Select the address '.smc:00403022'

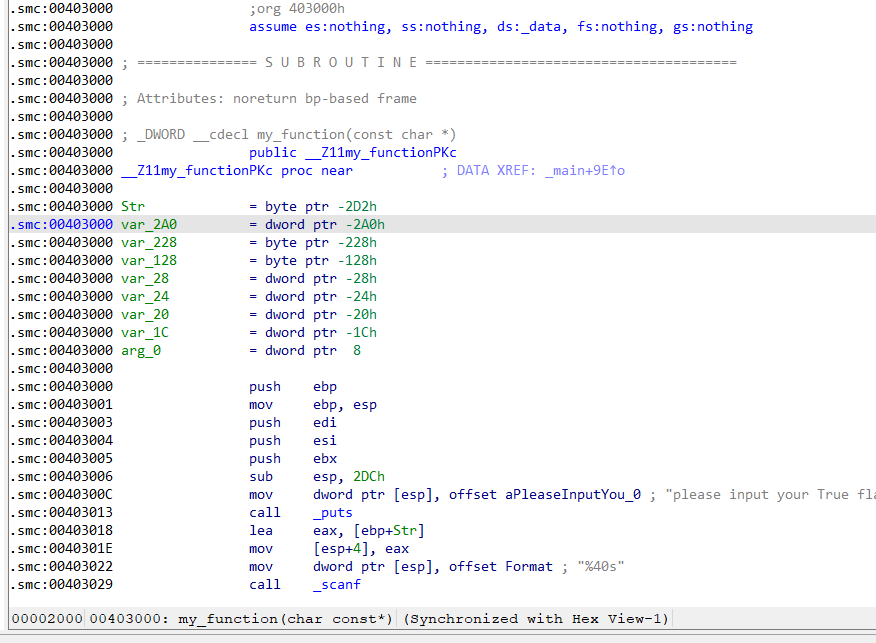pos(61,566)
